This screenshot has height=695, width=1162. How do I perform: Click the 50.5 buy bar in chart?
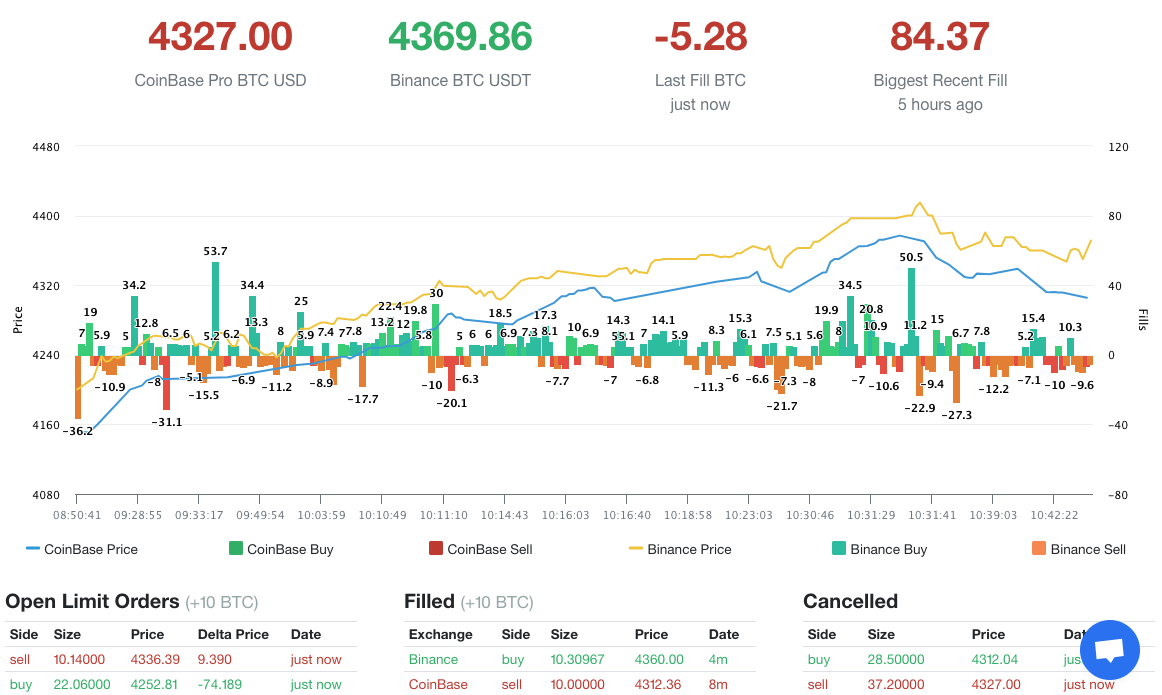[x=912, y=312]
